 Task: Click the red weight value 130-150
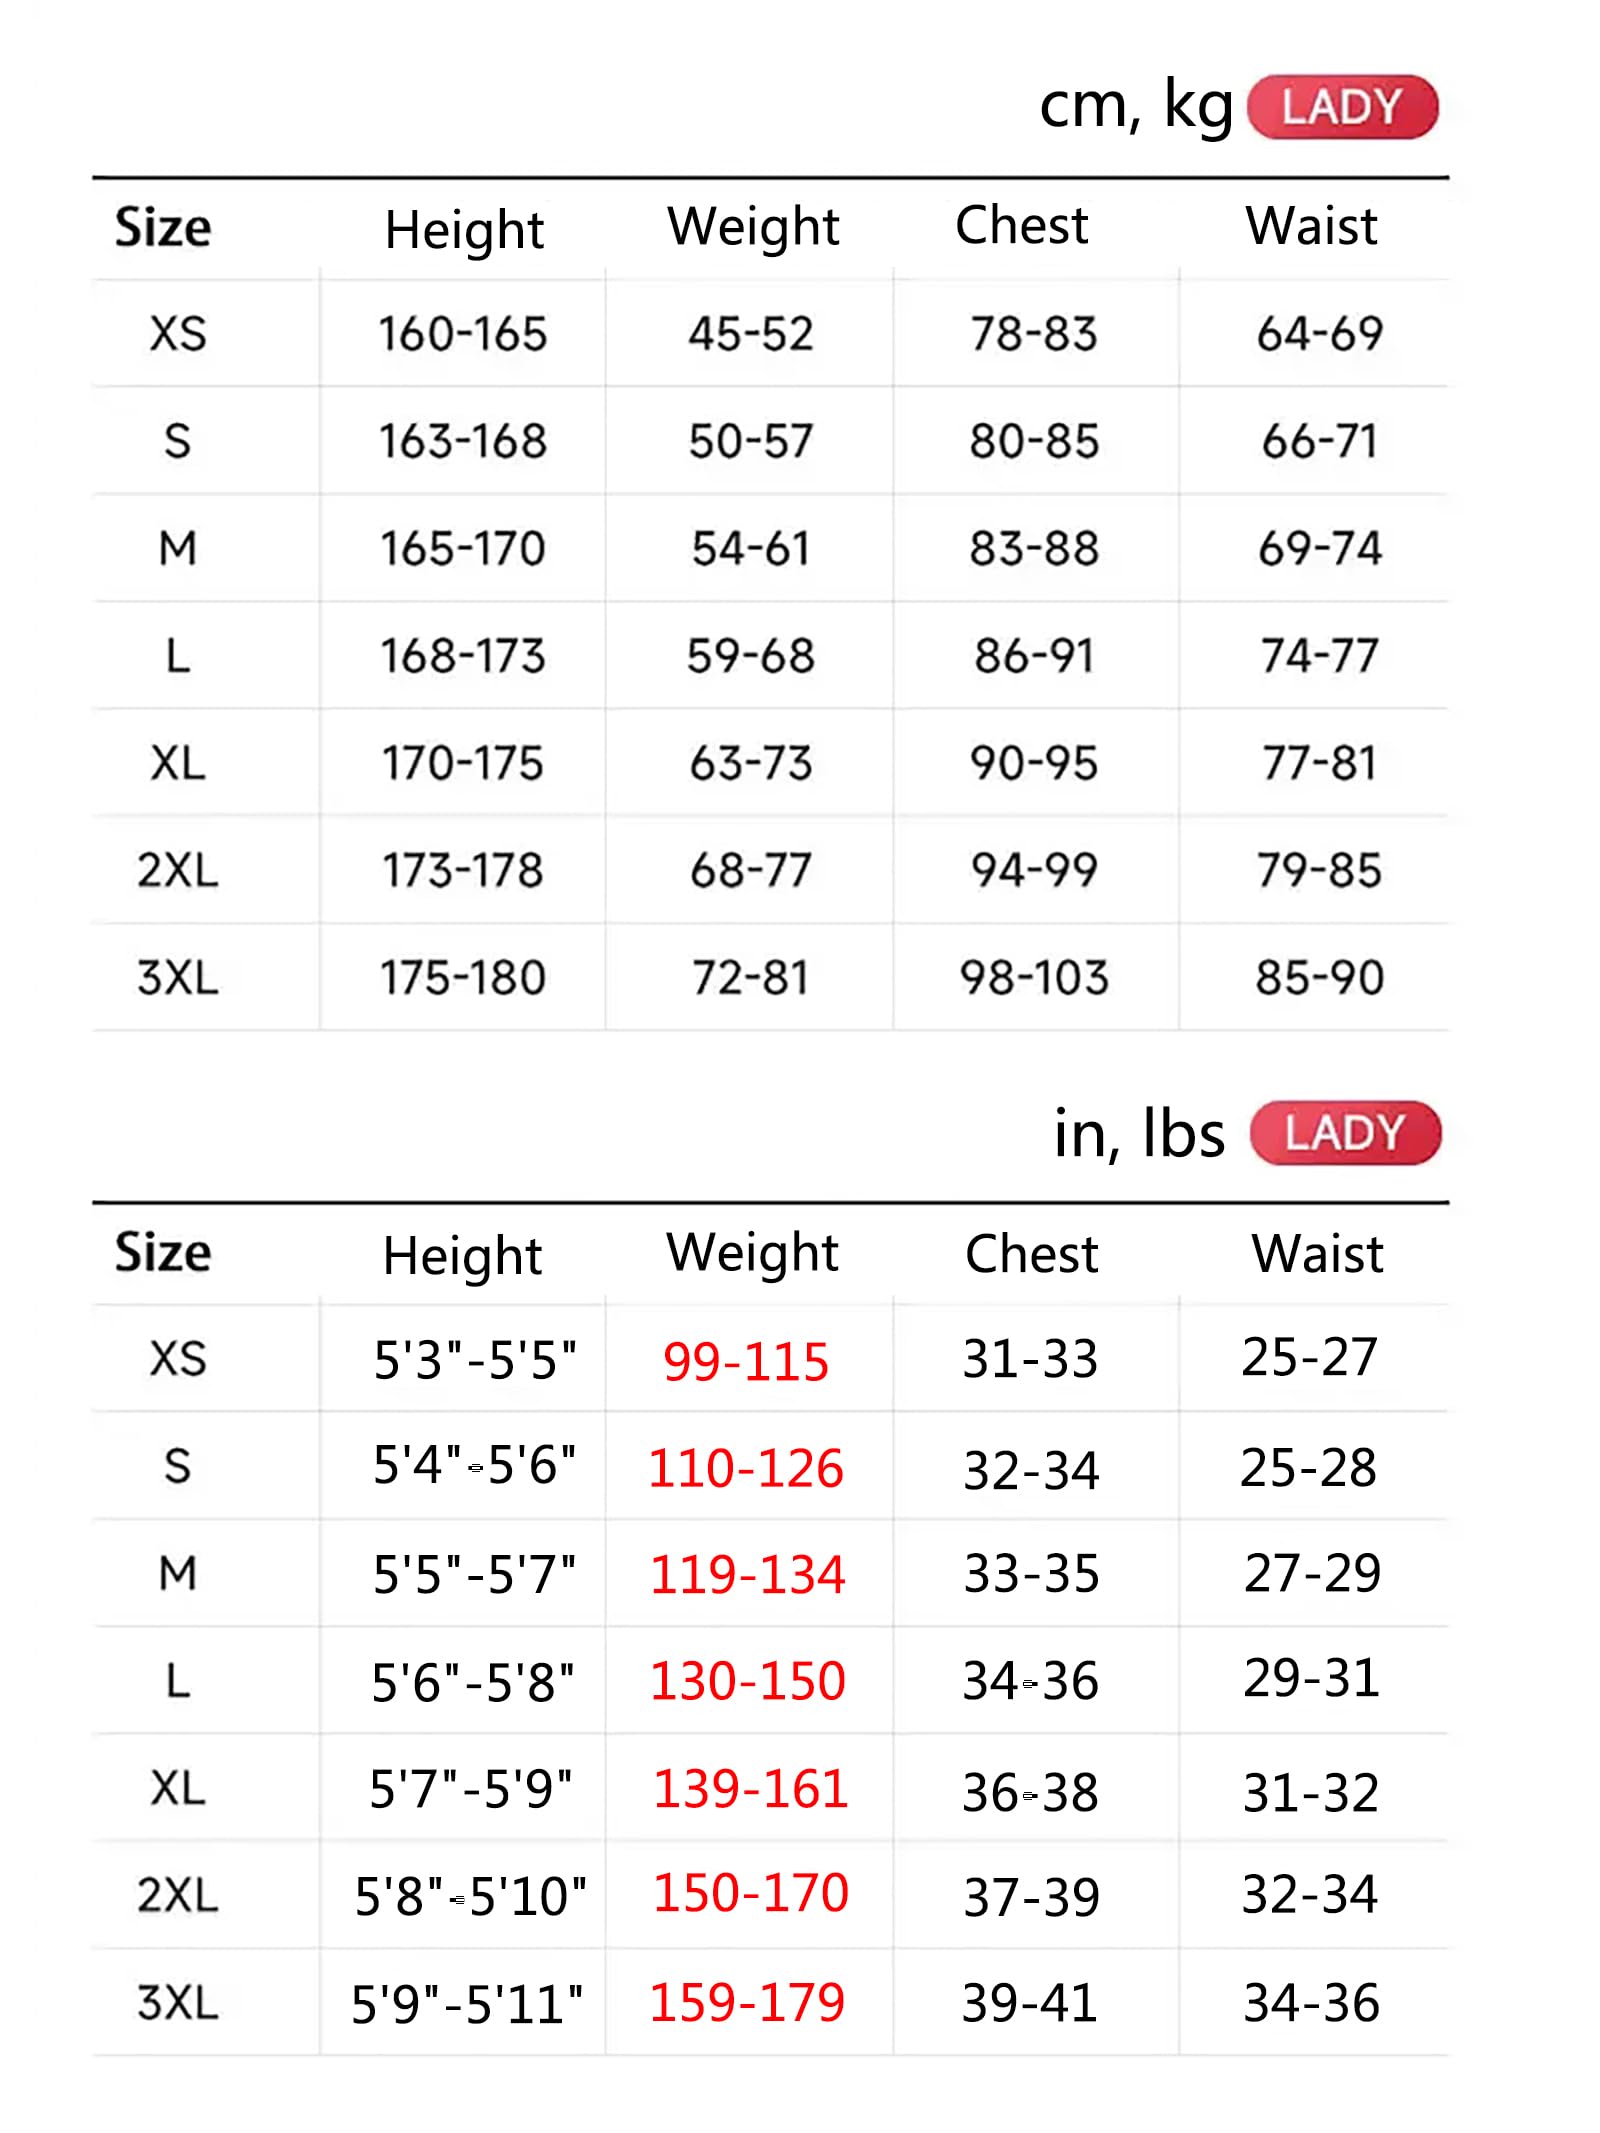click(x=748, y=1681)
